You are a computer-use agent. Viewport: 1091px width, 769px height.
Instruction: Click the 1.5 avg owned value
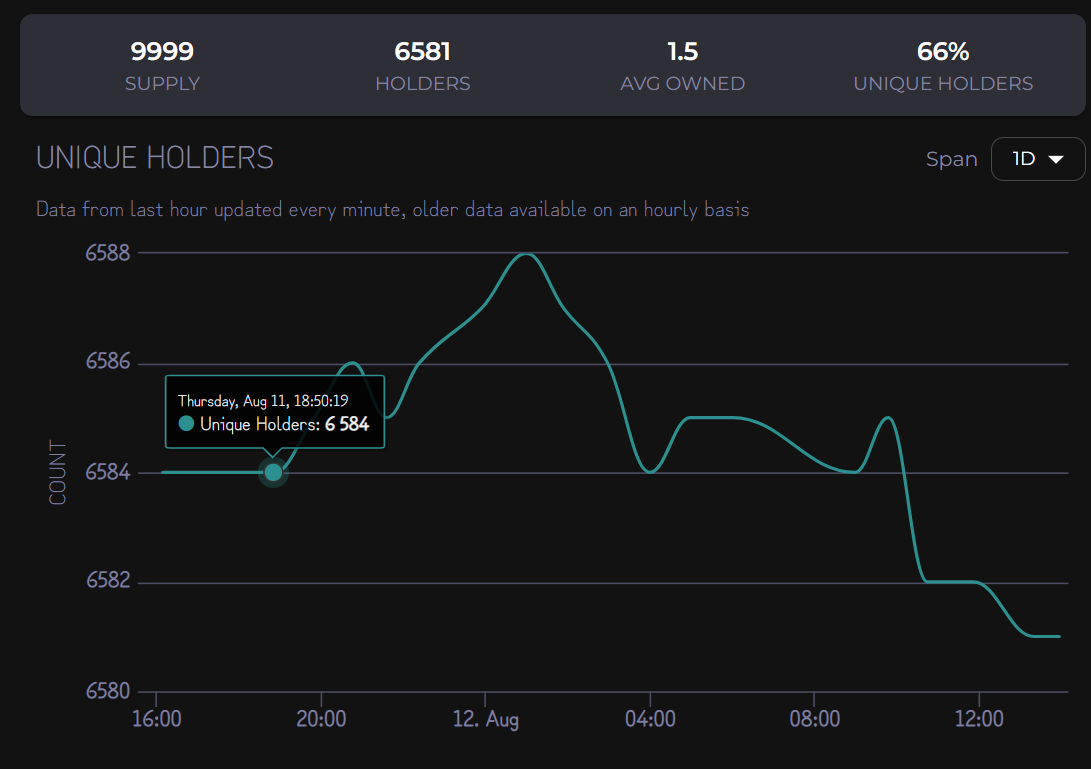(x=683, y=51)
